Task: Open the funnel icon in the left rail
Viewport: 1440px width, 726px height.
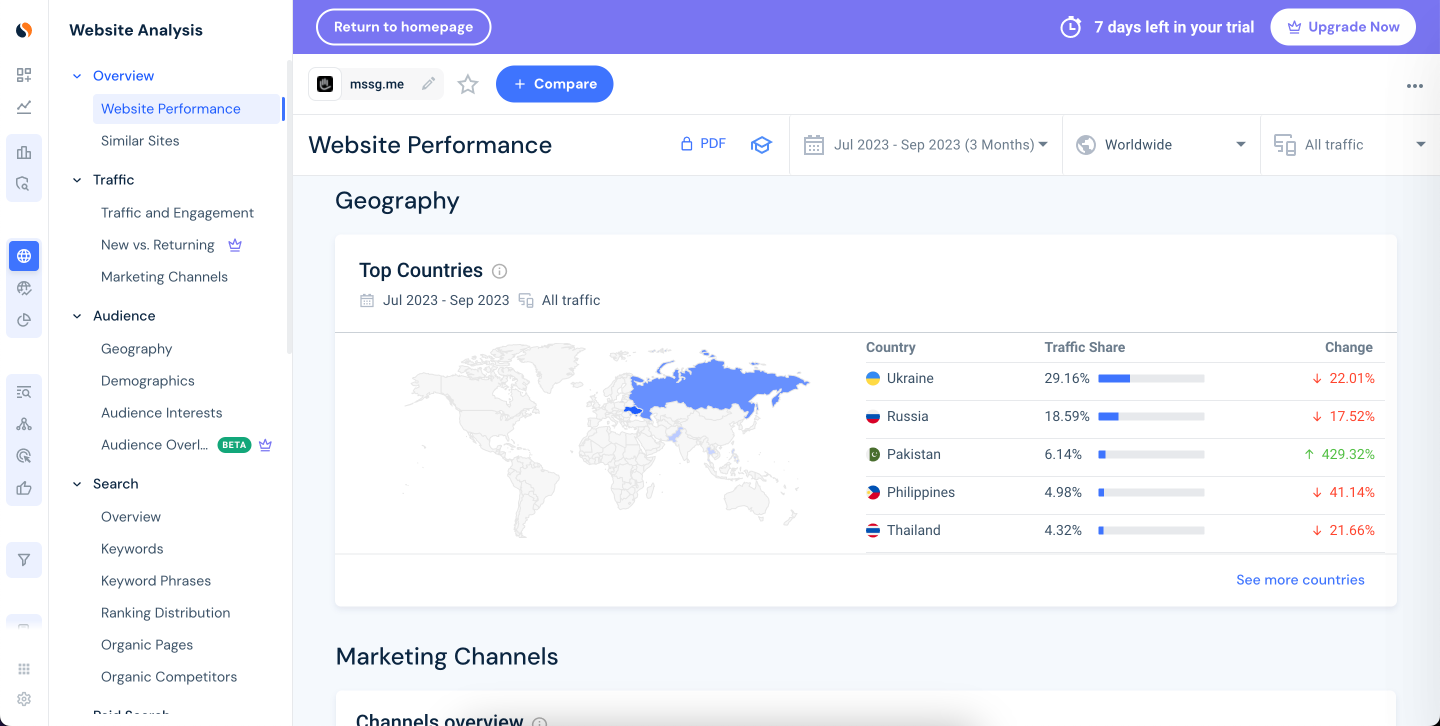Action: [24, 560]
